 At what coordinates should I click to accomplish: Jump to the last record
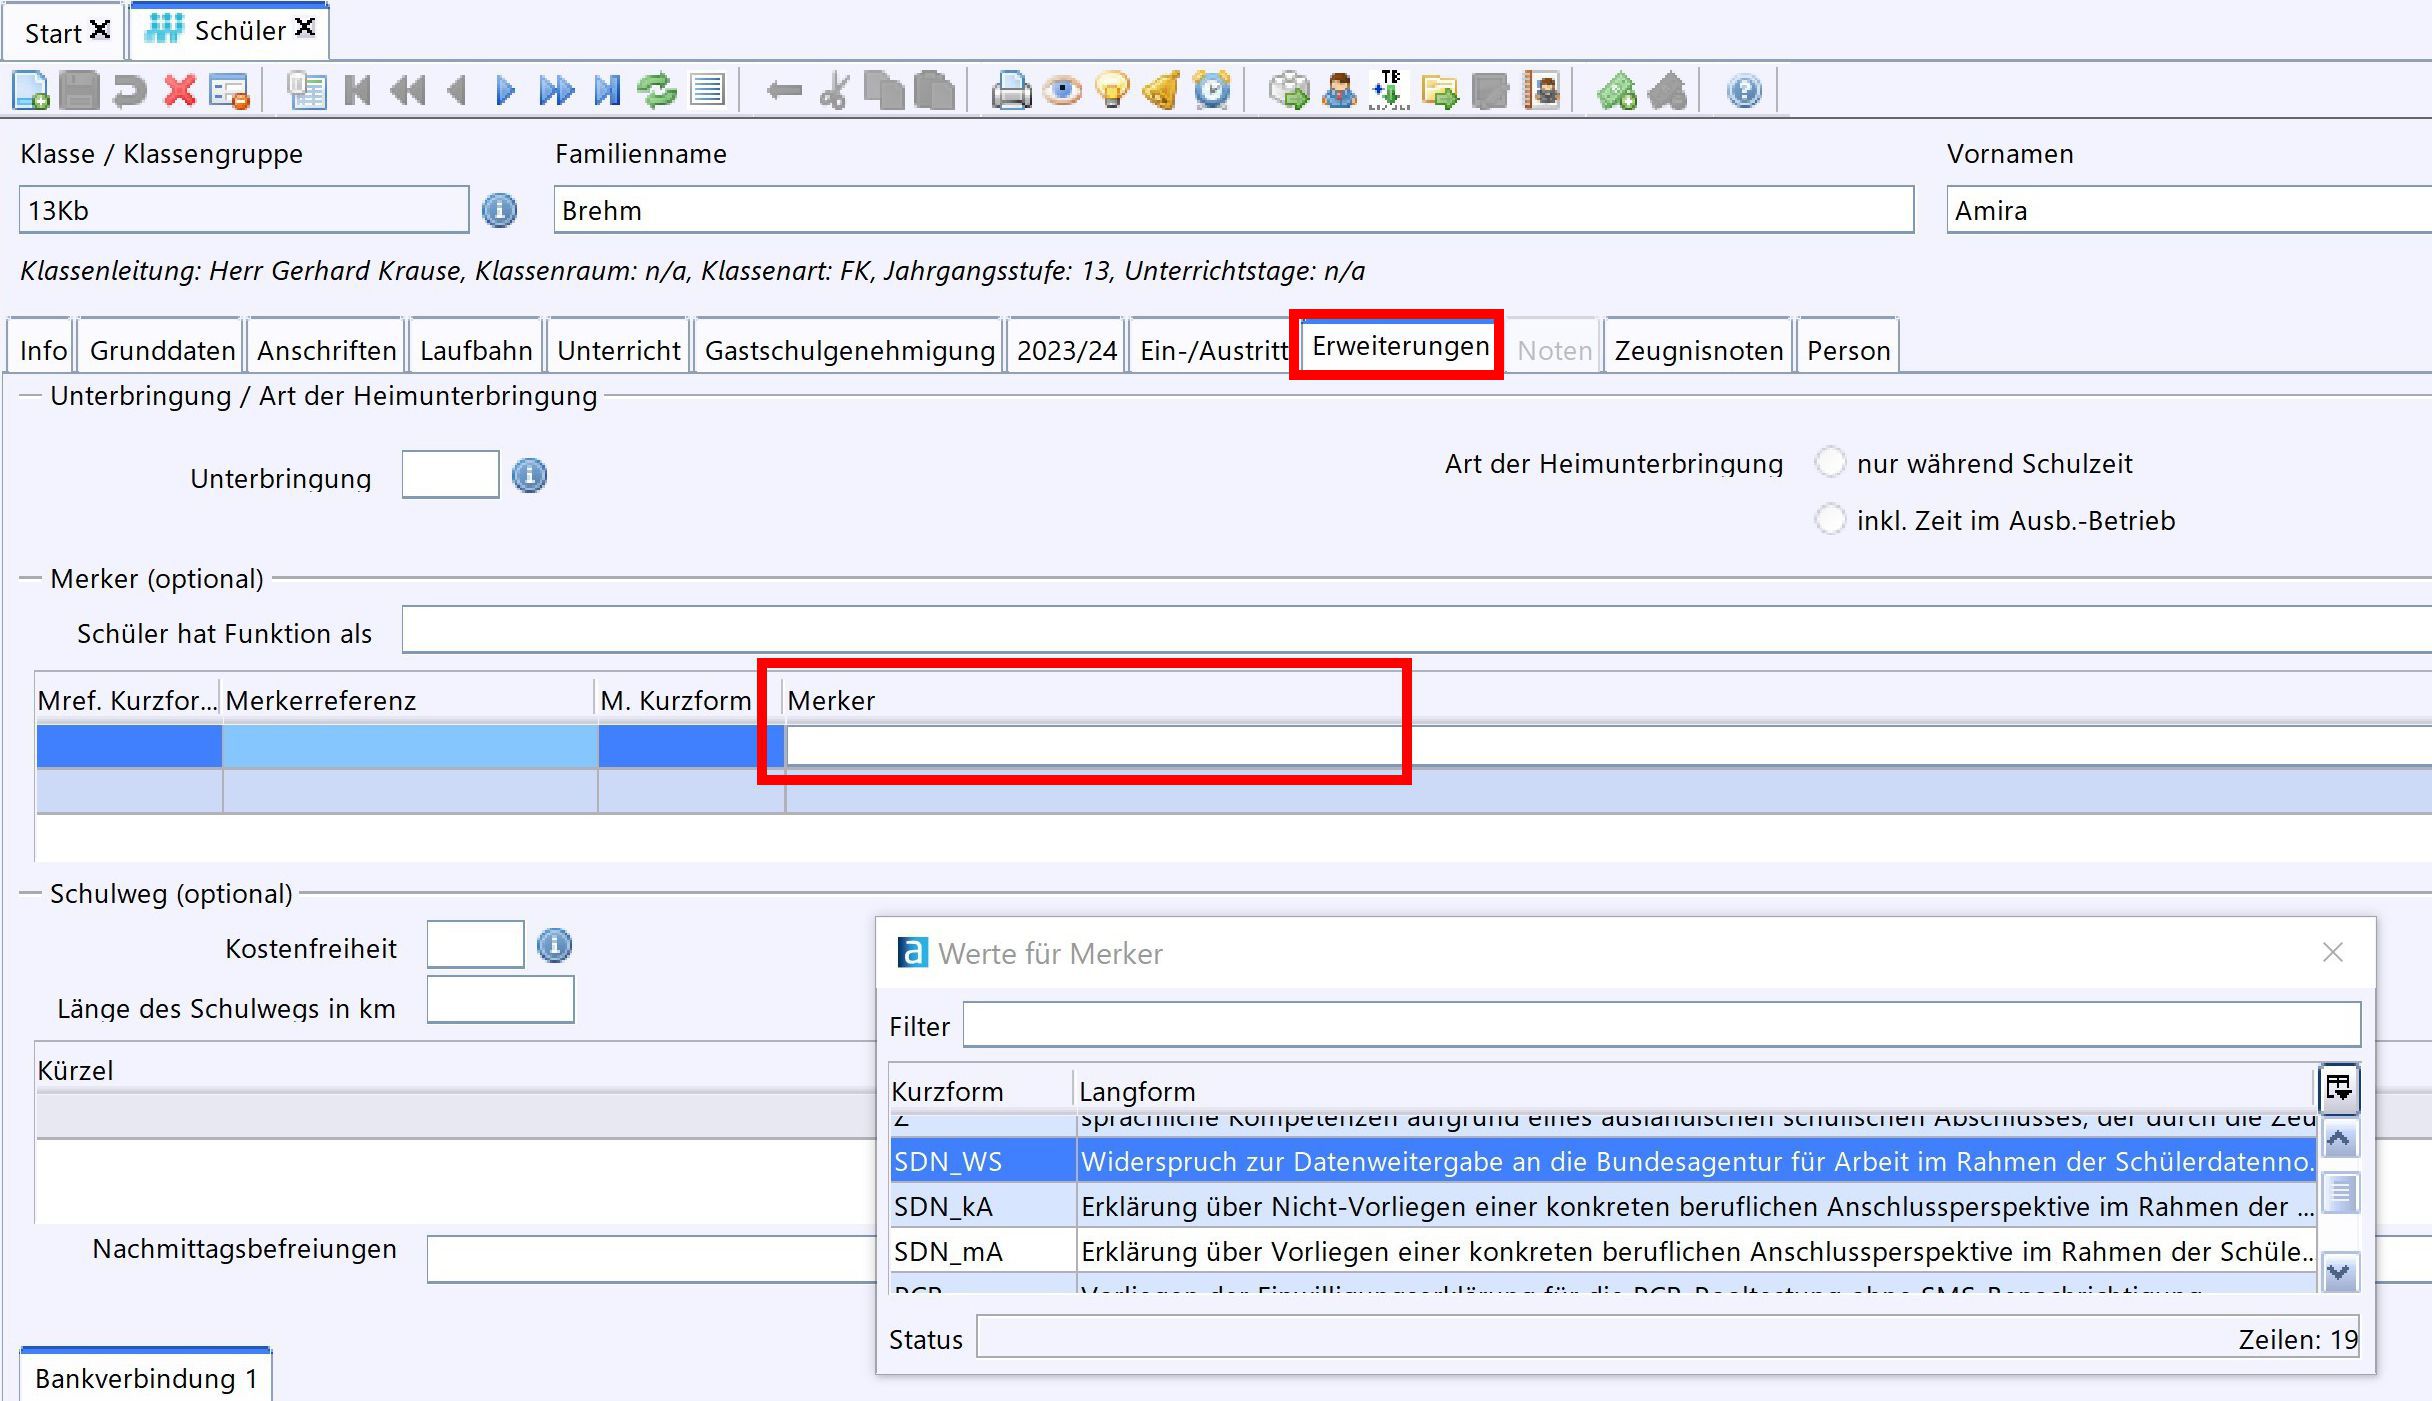607,91
